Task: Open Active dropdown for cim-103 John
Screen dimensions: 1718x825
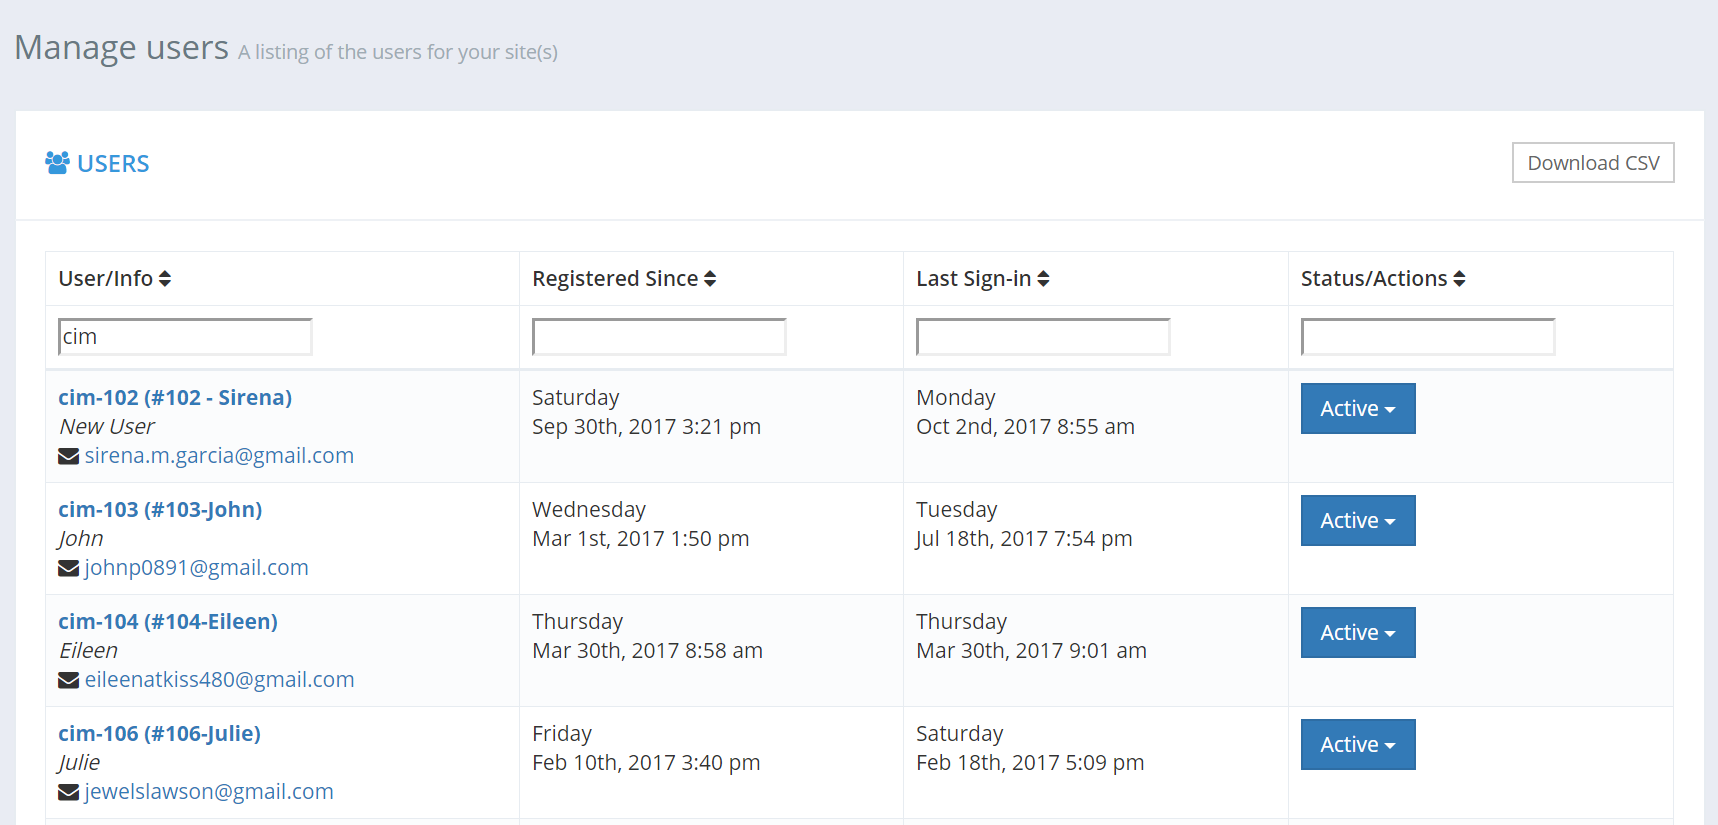Action: click(1358, 520)
